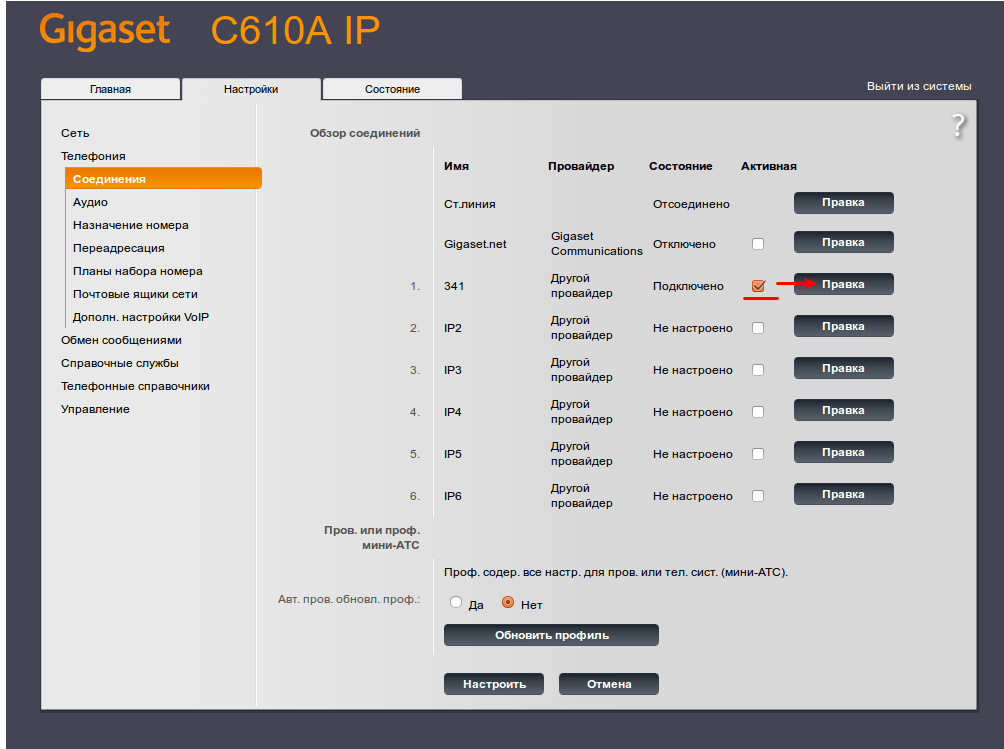The width and height of the screenshot is (1004, 749).
Task: Enable the IP2 connection checkbox
Action: point(758,328)
